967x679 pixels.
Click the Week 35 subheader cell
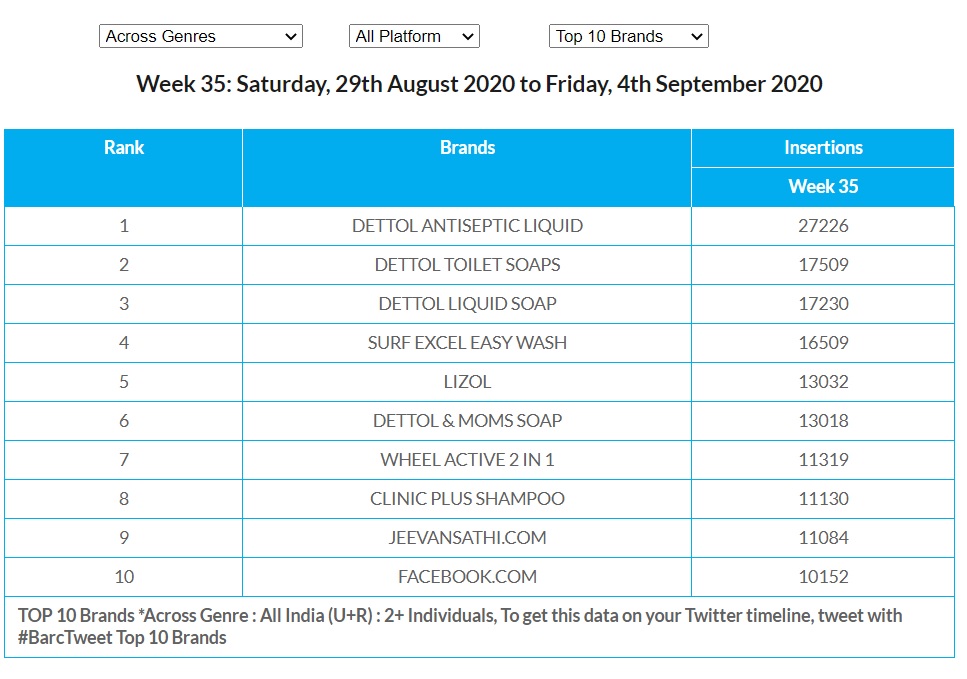click(x=823, y=186)
